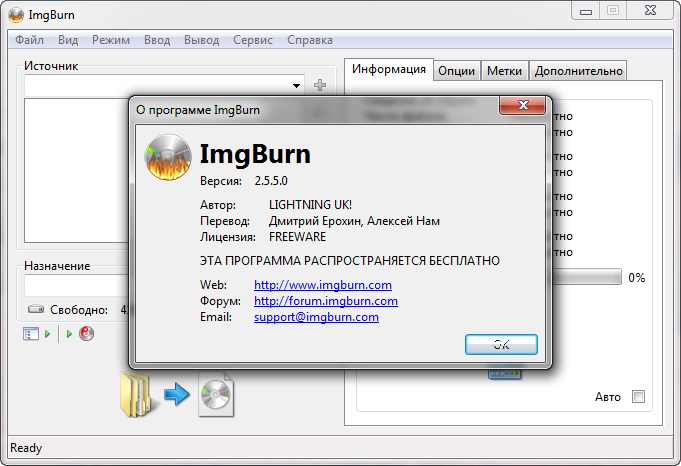Open the Справка menu
This screenshot has width=681, height=466.
click(310, 40)
